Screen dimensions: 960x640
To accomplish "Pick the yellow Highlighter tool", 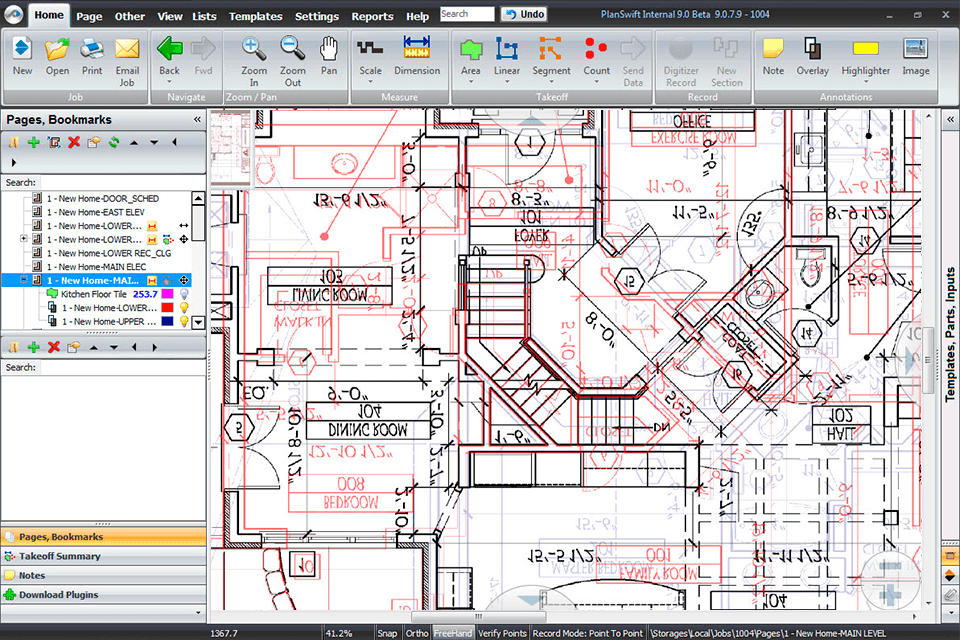I will click(866, 56).
